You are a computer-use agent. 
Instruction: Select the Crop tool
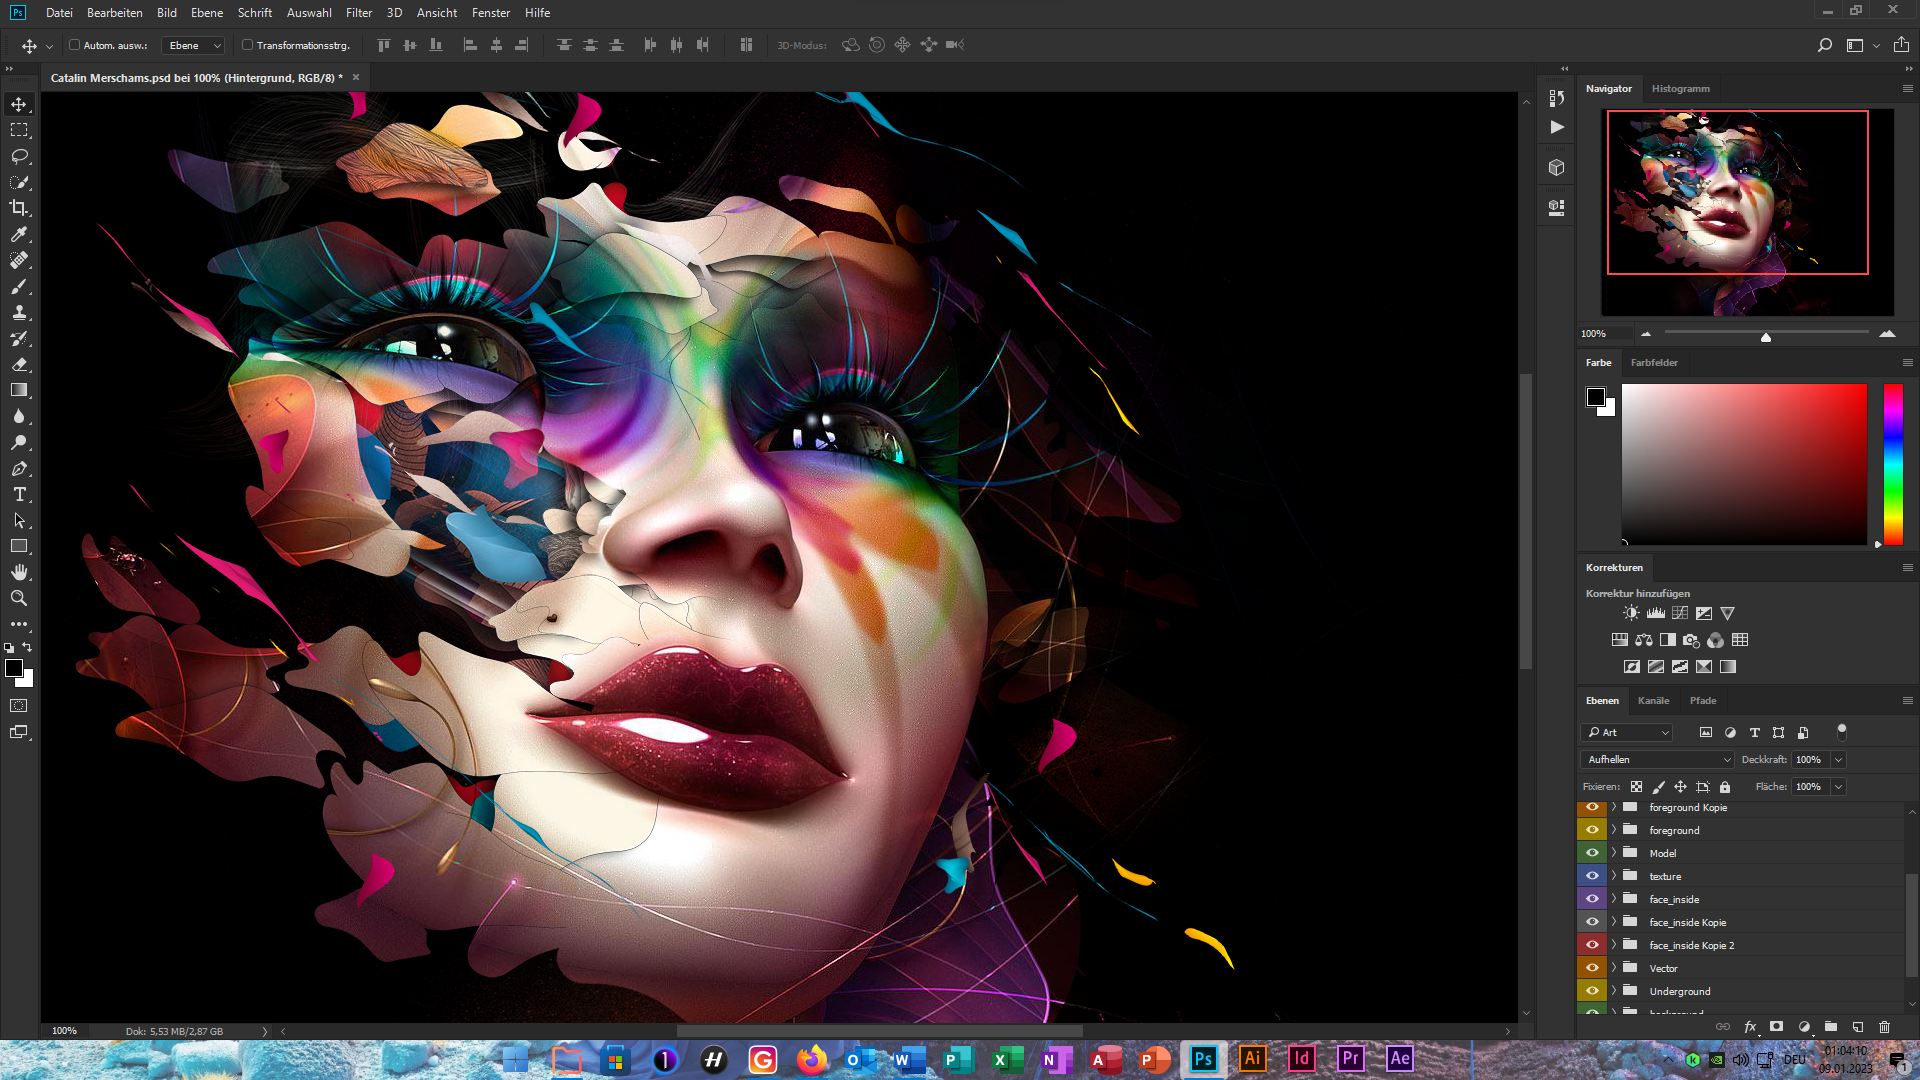(19, 208)
